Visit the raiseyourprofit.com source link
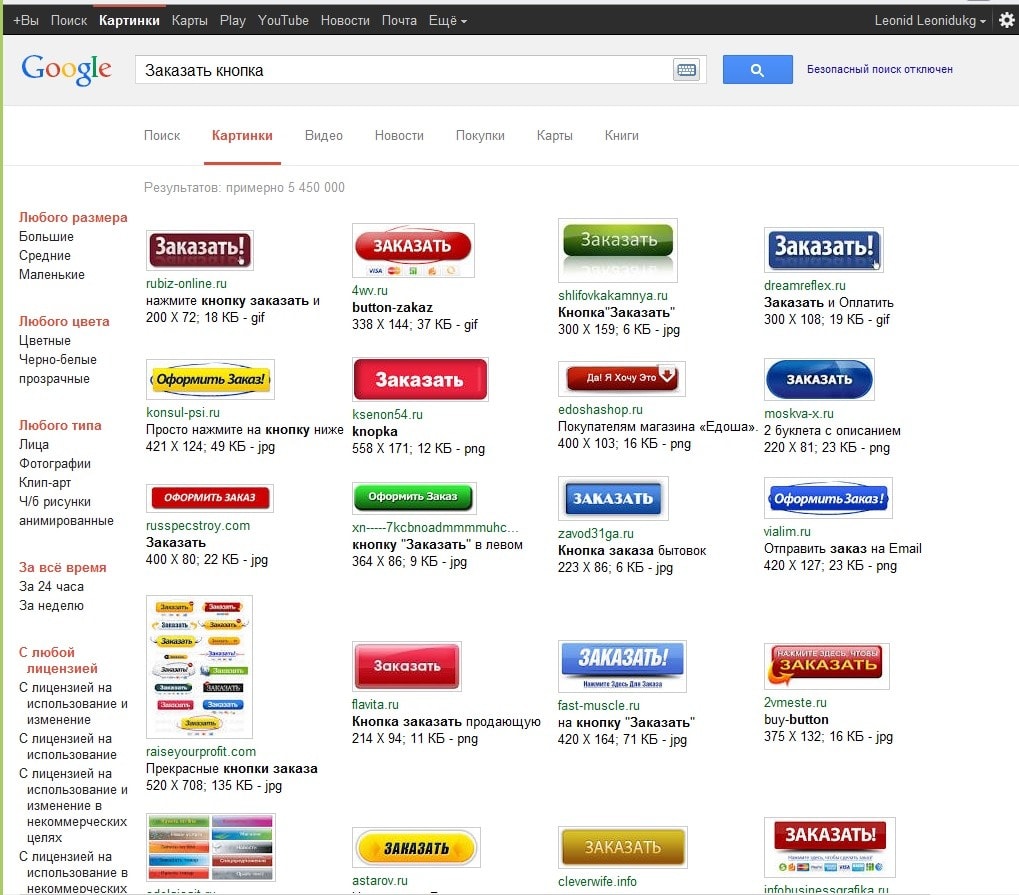 pos(201,751)
